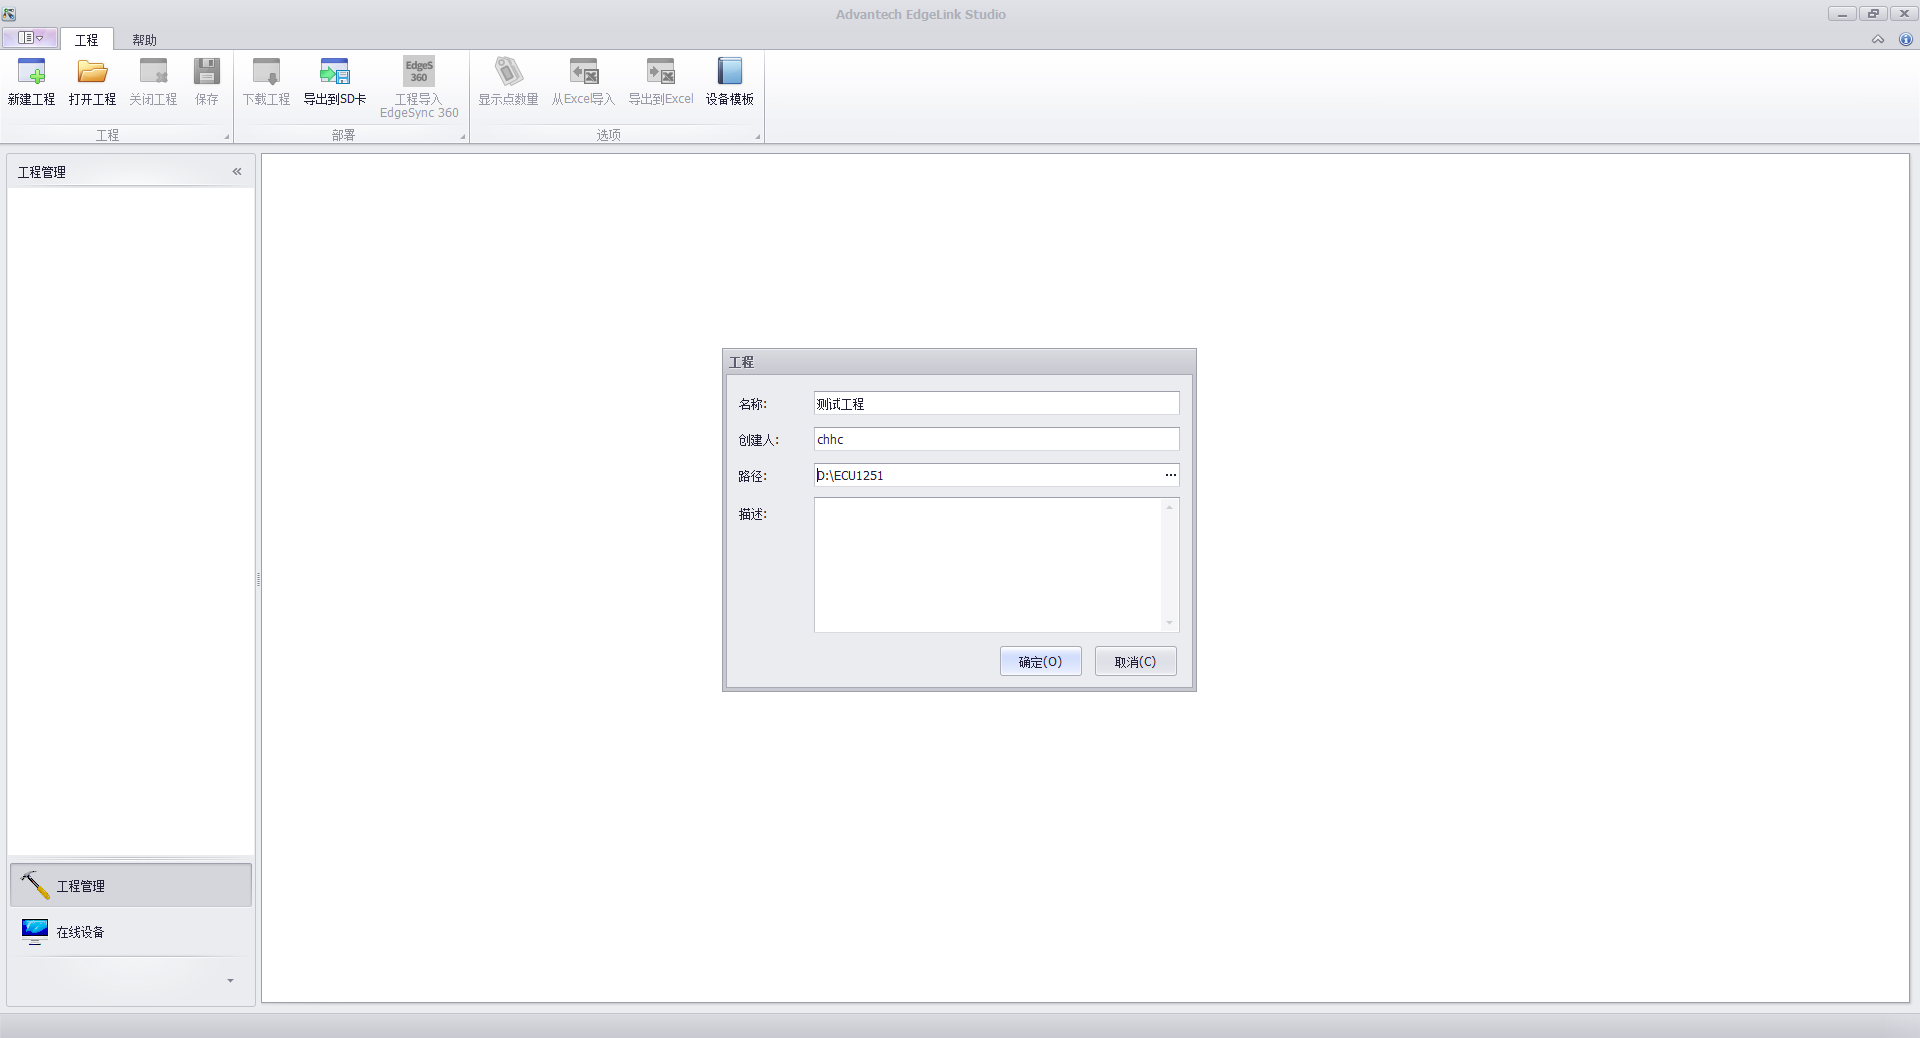Screen dimensions: 1920x1038
Task: Close the EdgeLink Studio window
Action: point(1904,14)
